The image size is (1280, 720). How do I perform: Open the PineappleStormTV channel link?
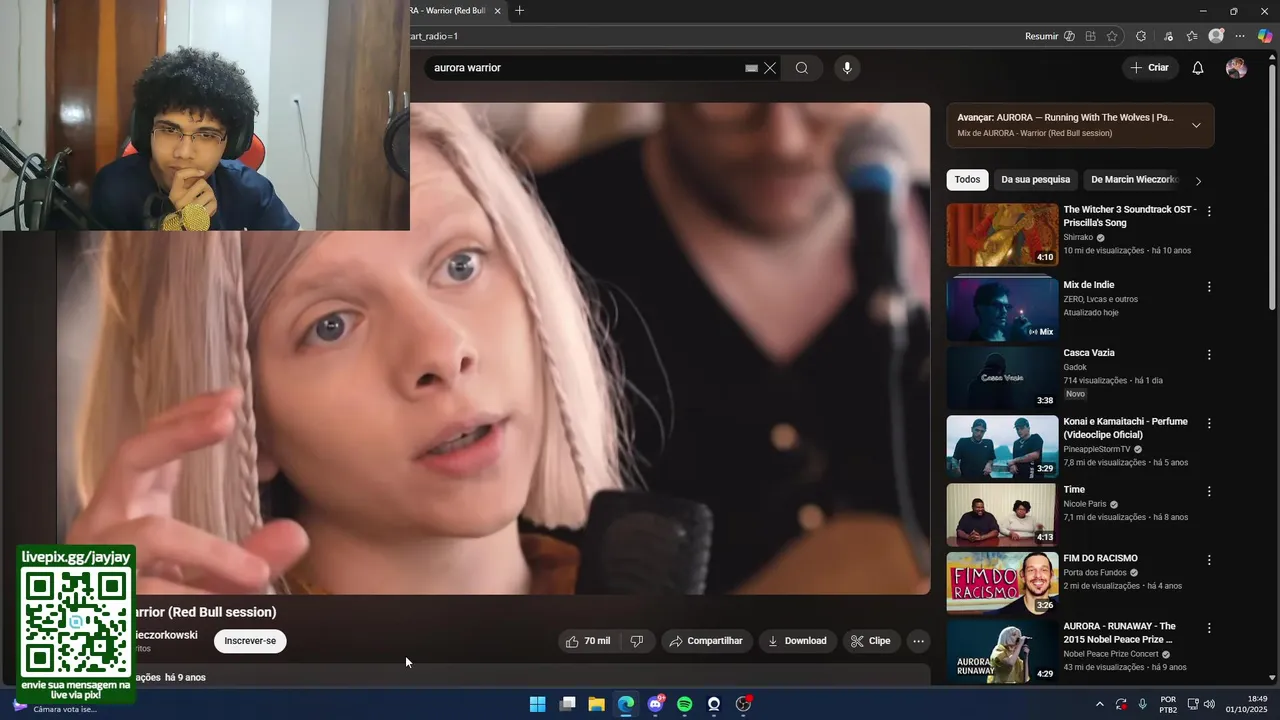point(1097,449)
